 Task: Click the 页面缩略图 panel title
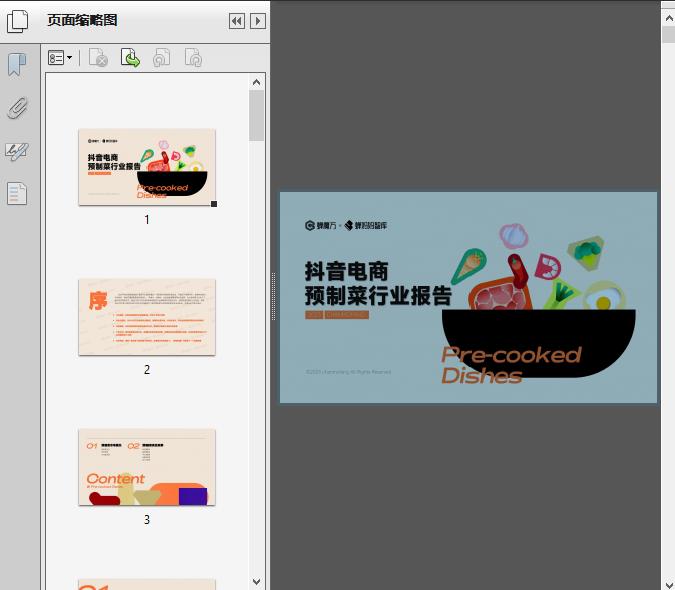tap(82, 20)
